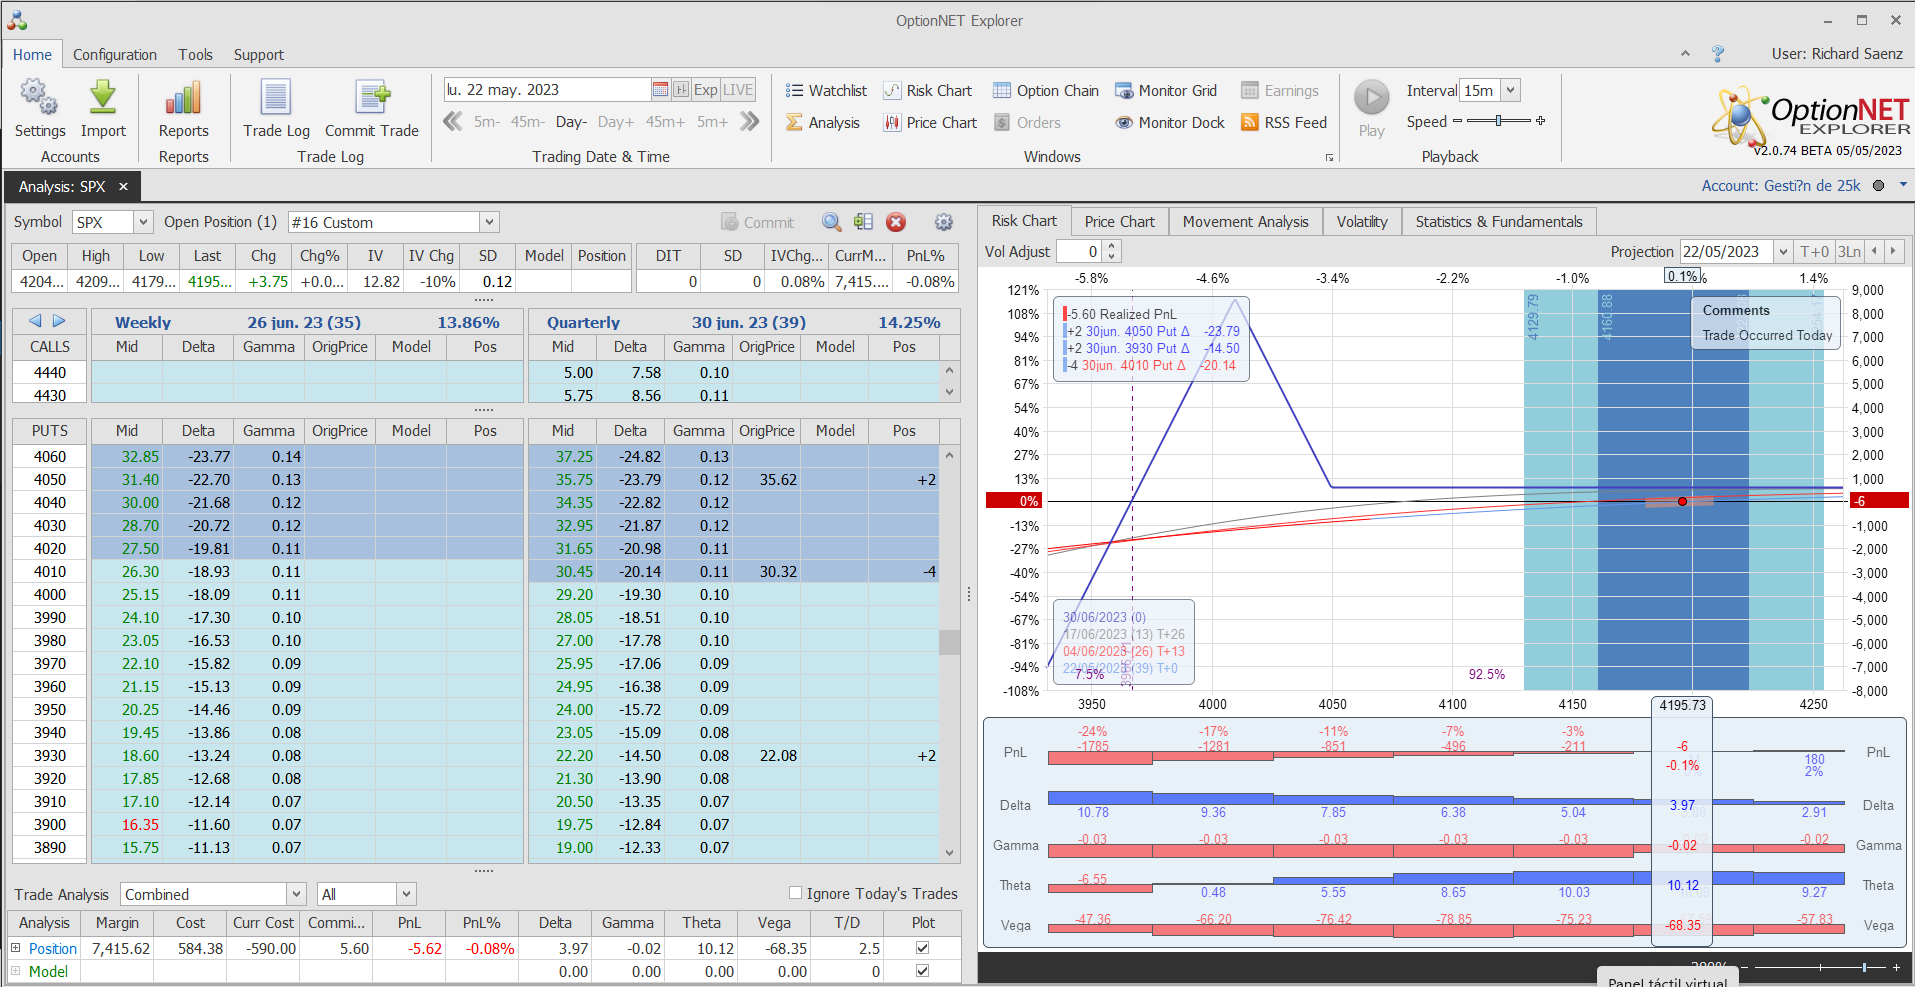Switch to the Configuration ribbon tab

(x=115, y=55)
